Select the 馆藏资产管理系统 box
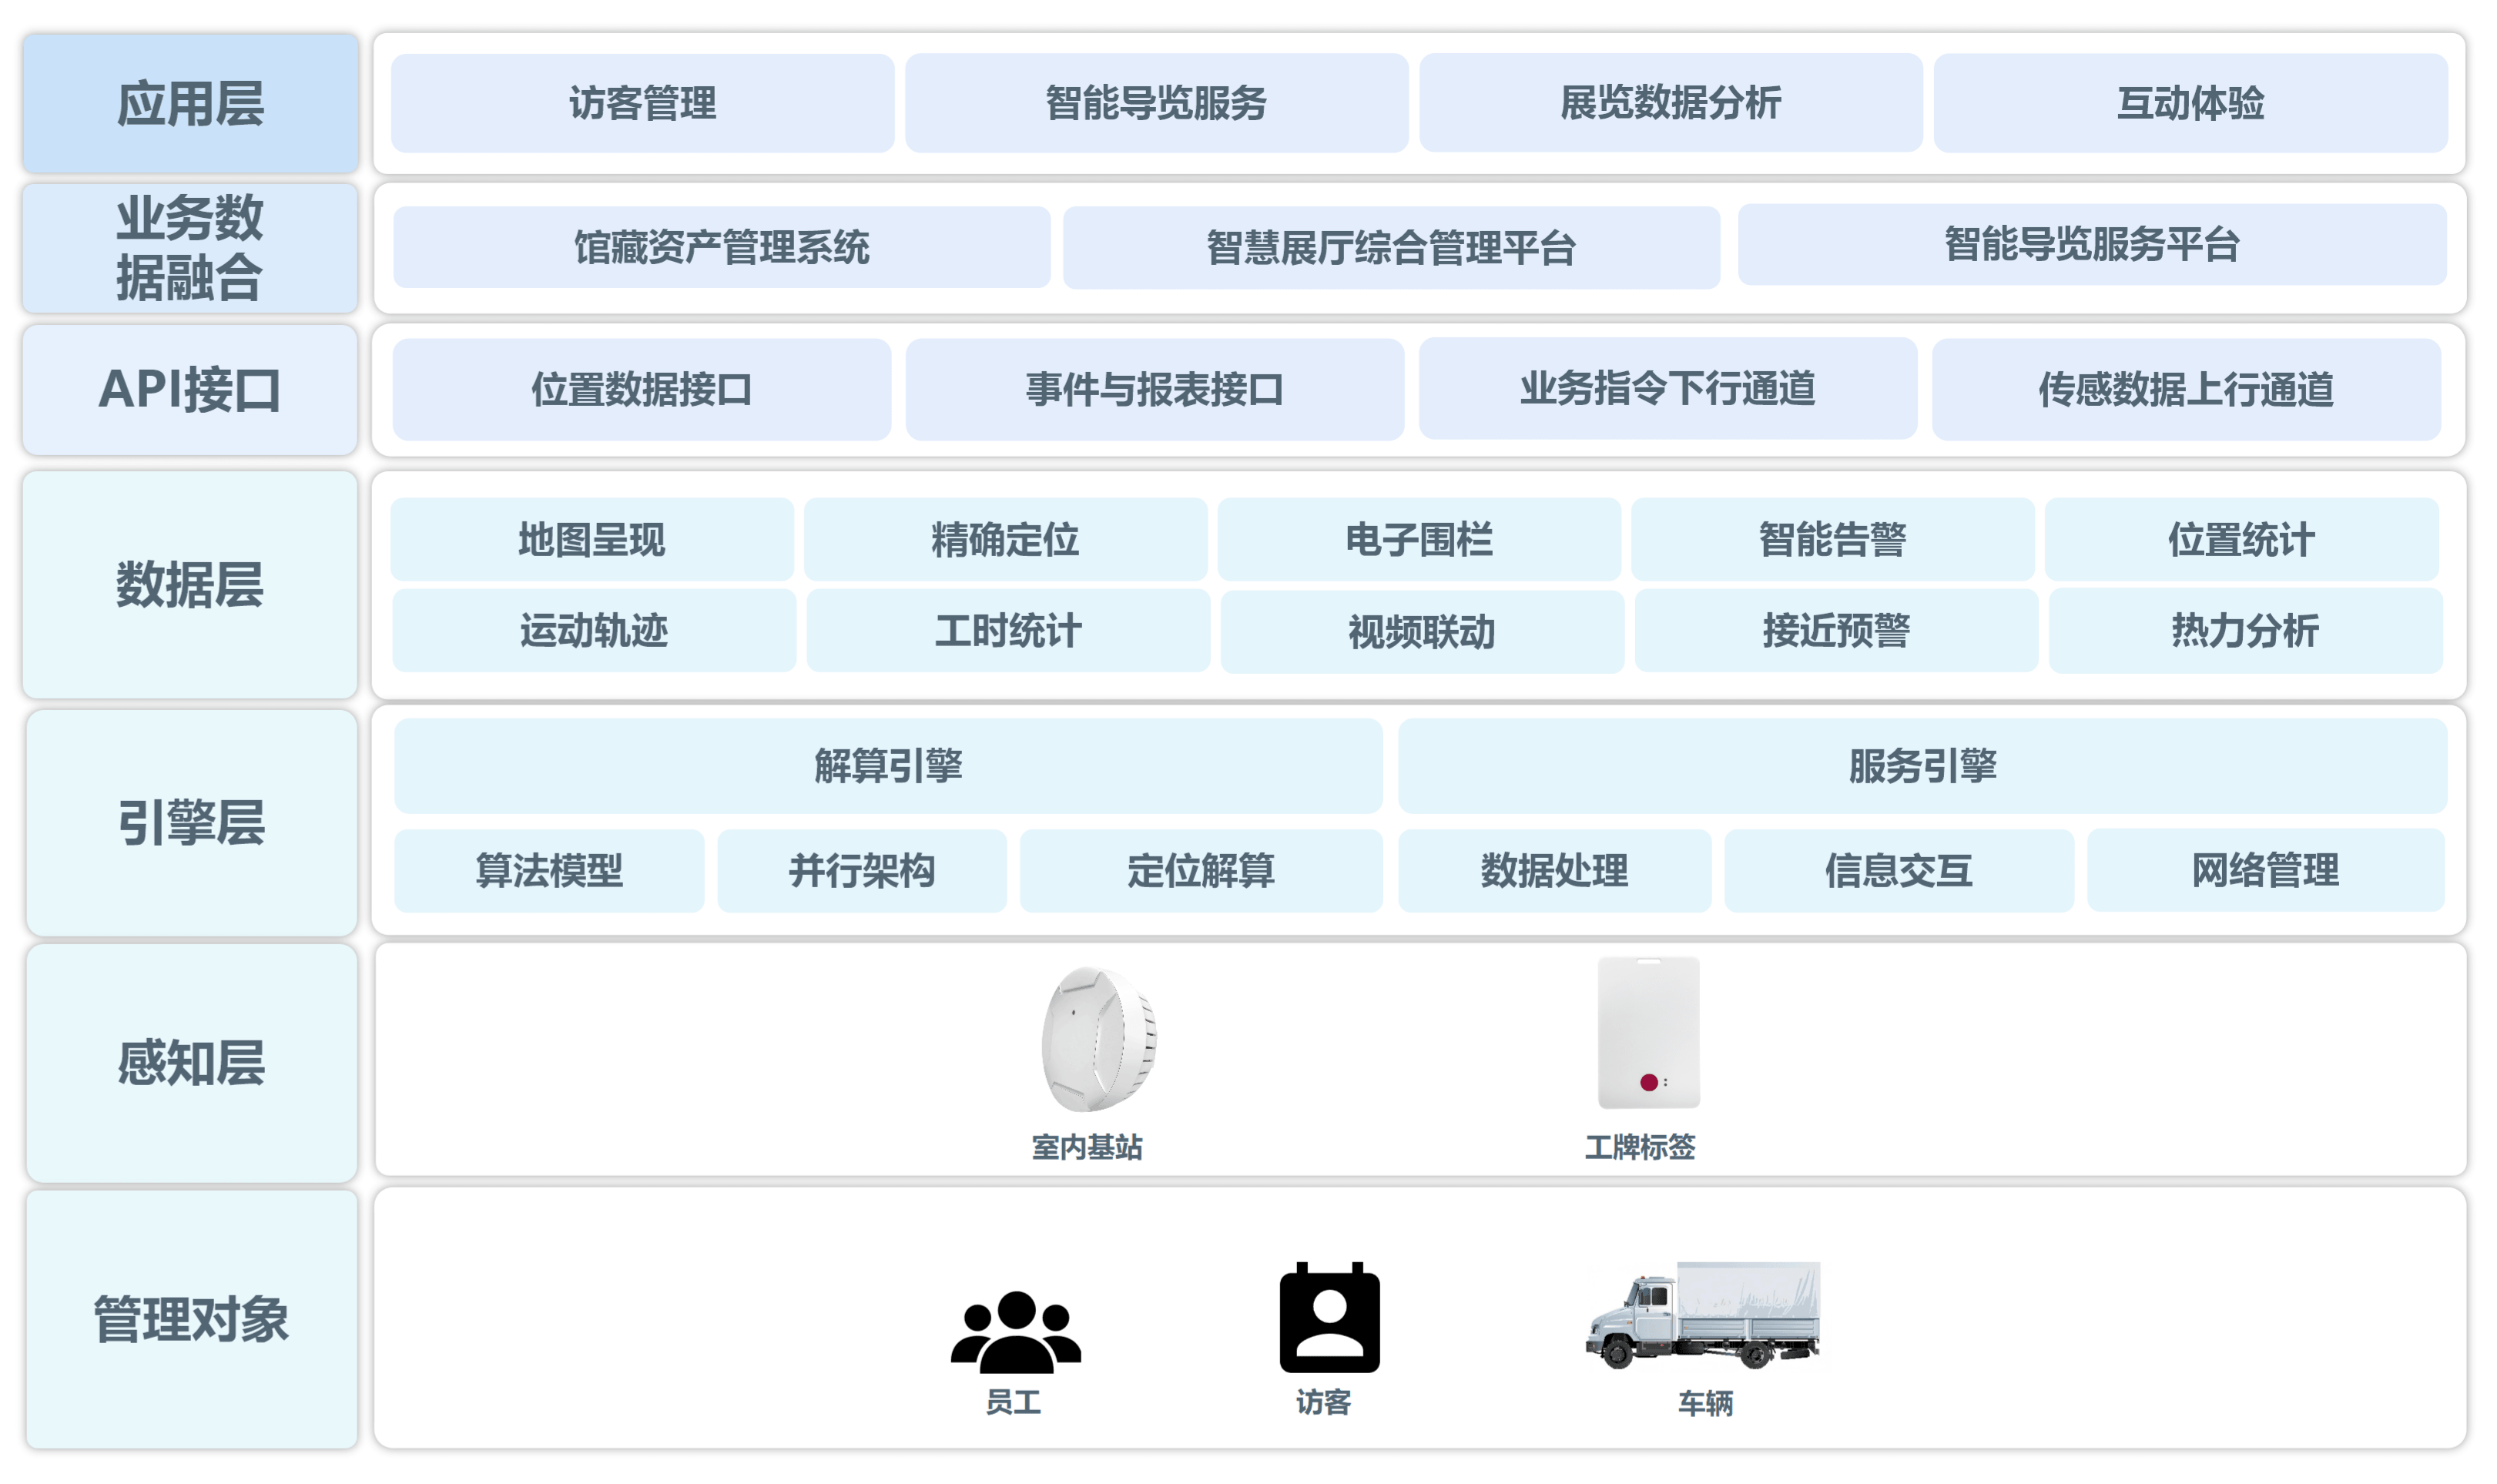2497x1484 pixels. point(721,247)
